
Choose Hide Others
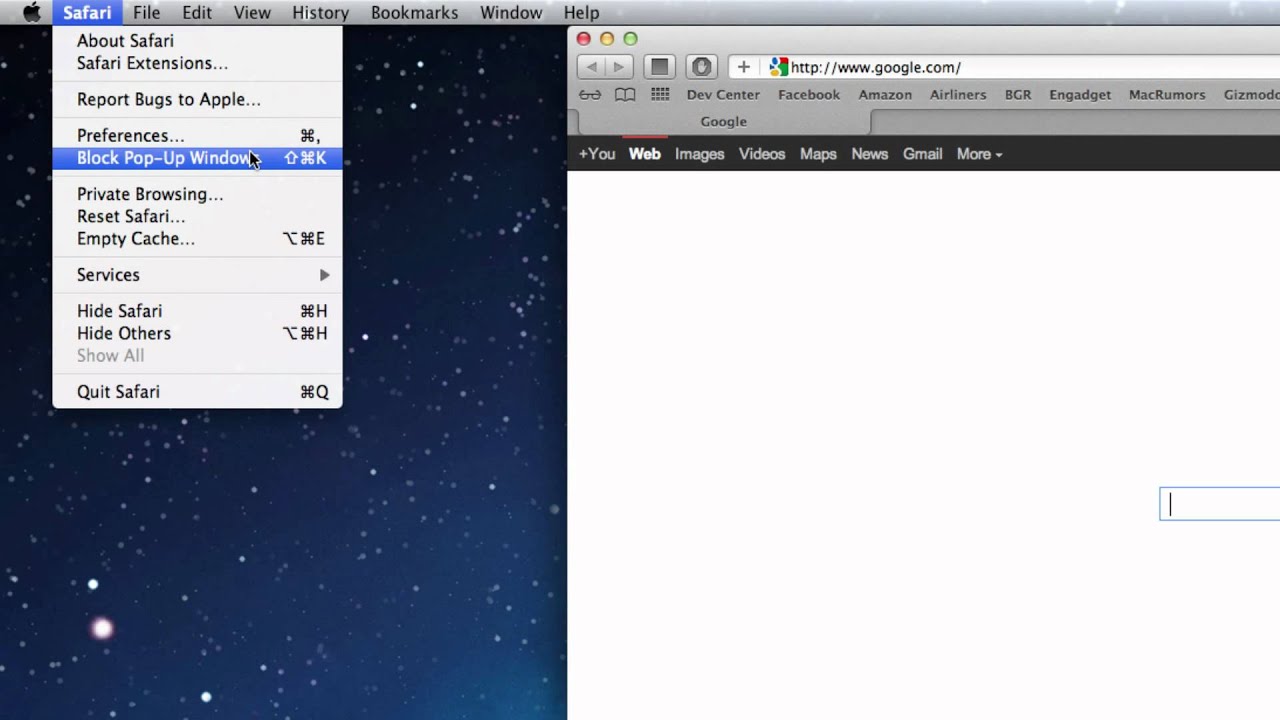pyautogui.click(x=197, y=333)
